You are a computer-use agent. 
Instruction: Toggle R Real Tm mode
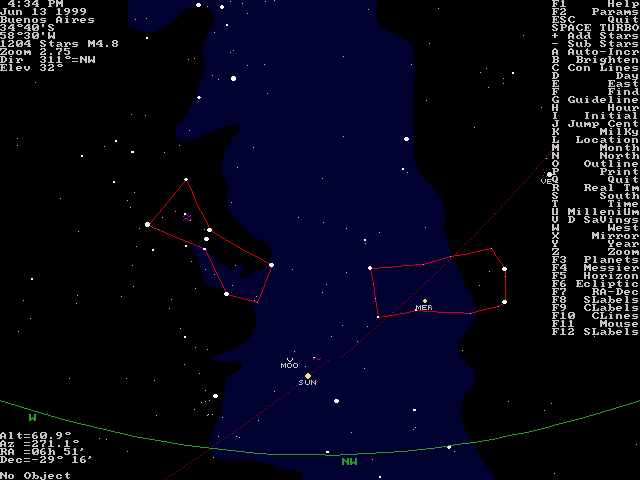coord(596,188)
